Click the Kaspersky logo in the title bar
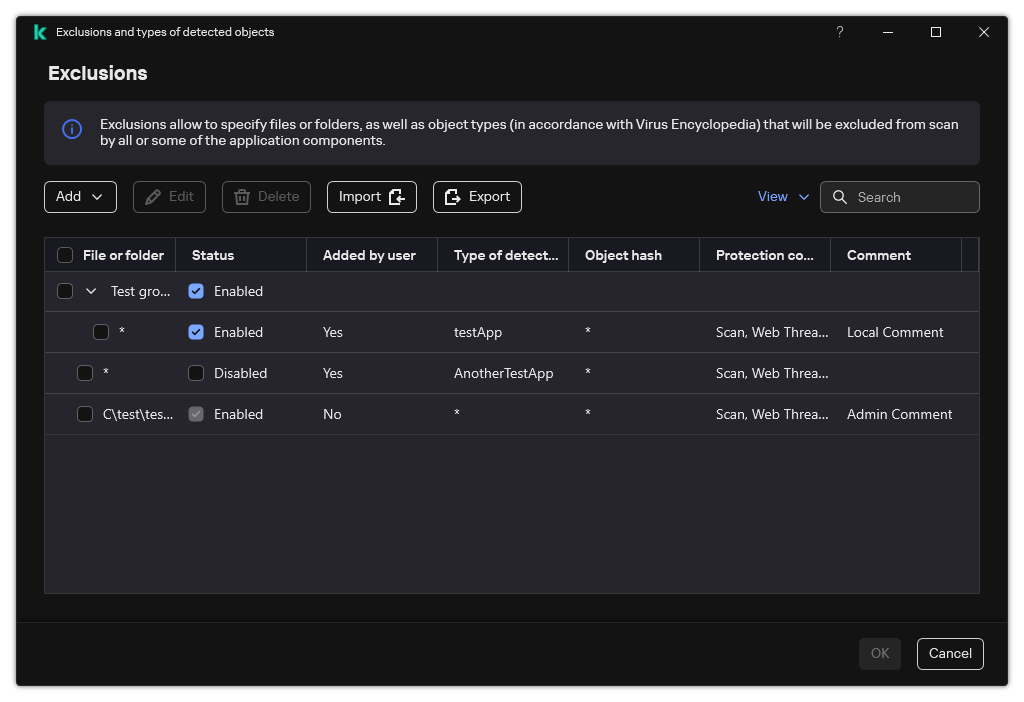 point(41,32)
